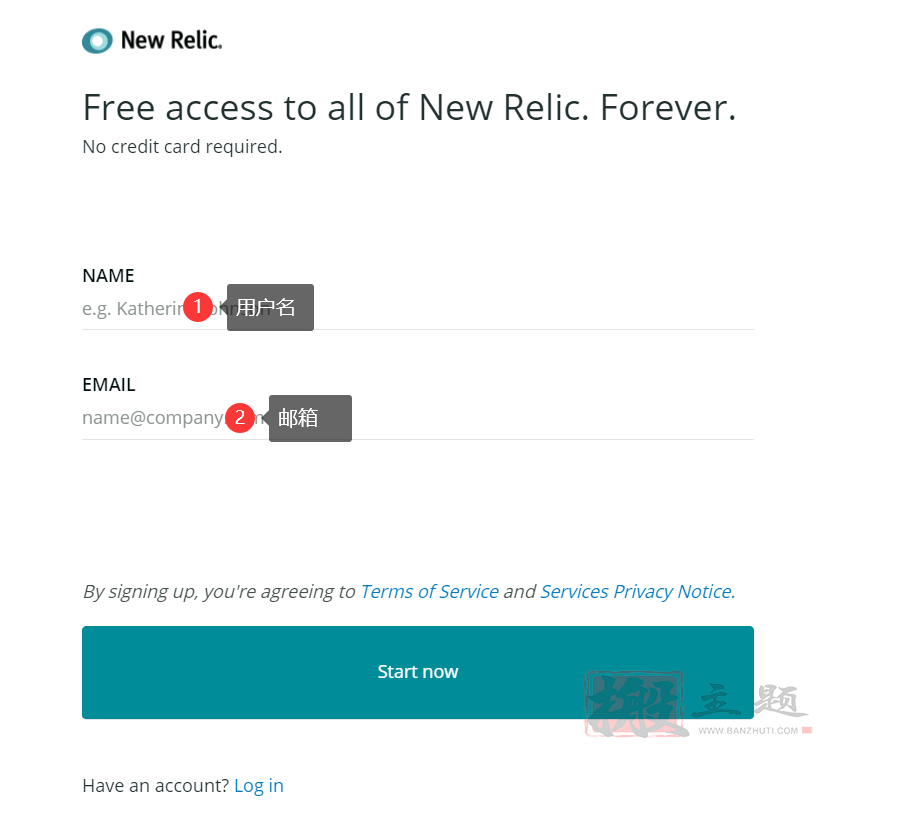Open the Terms of Service link
This screenshot has height=813, width=897.
(x=430, y=591)
